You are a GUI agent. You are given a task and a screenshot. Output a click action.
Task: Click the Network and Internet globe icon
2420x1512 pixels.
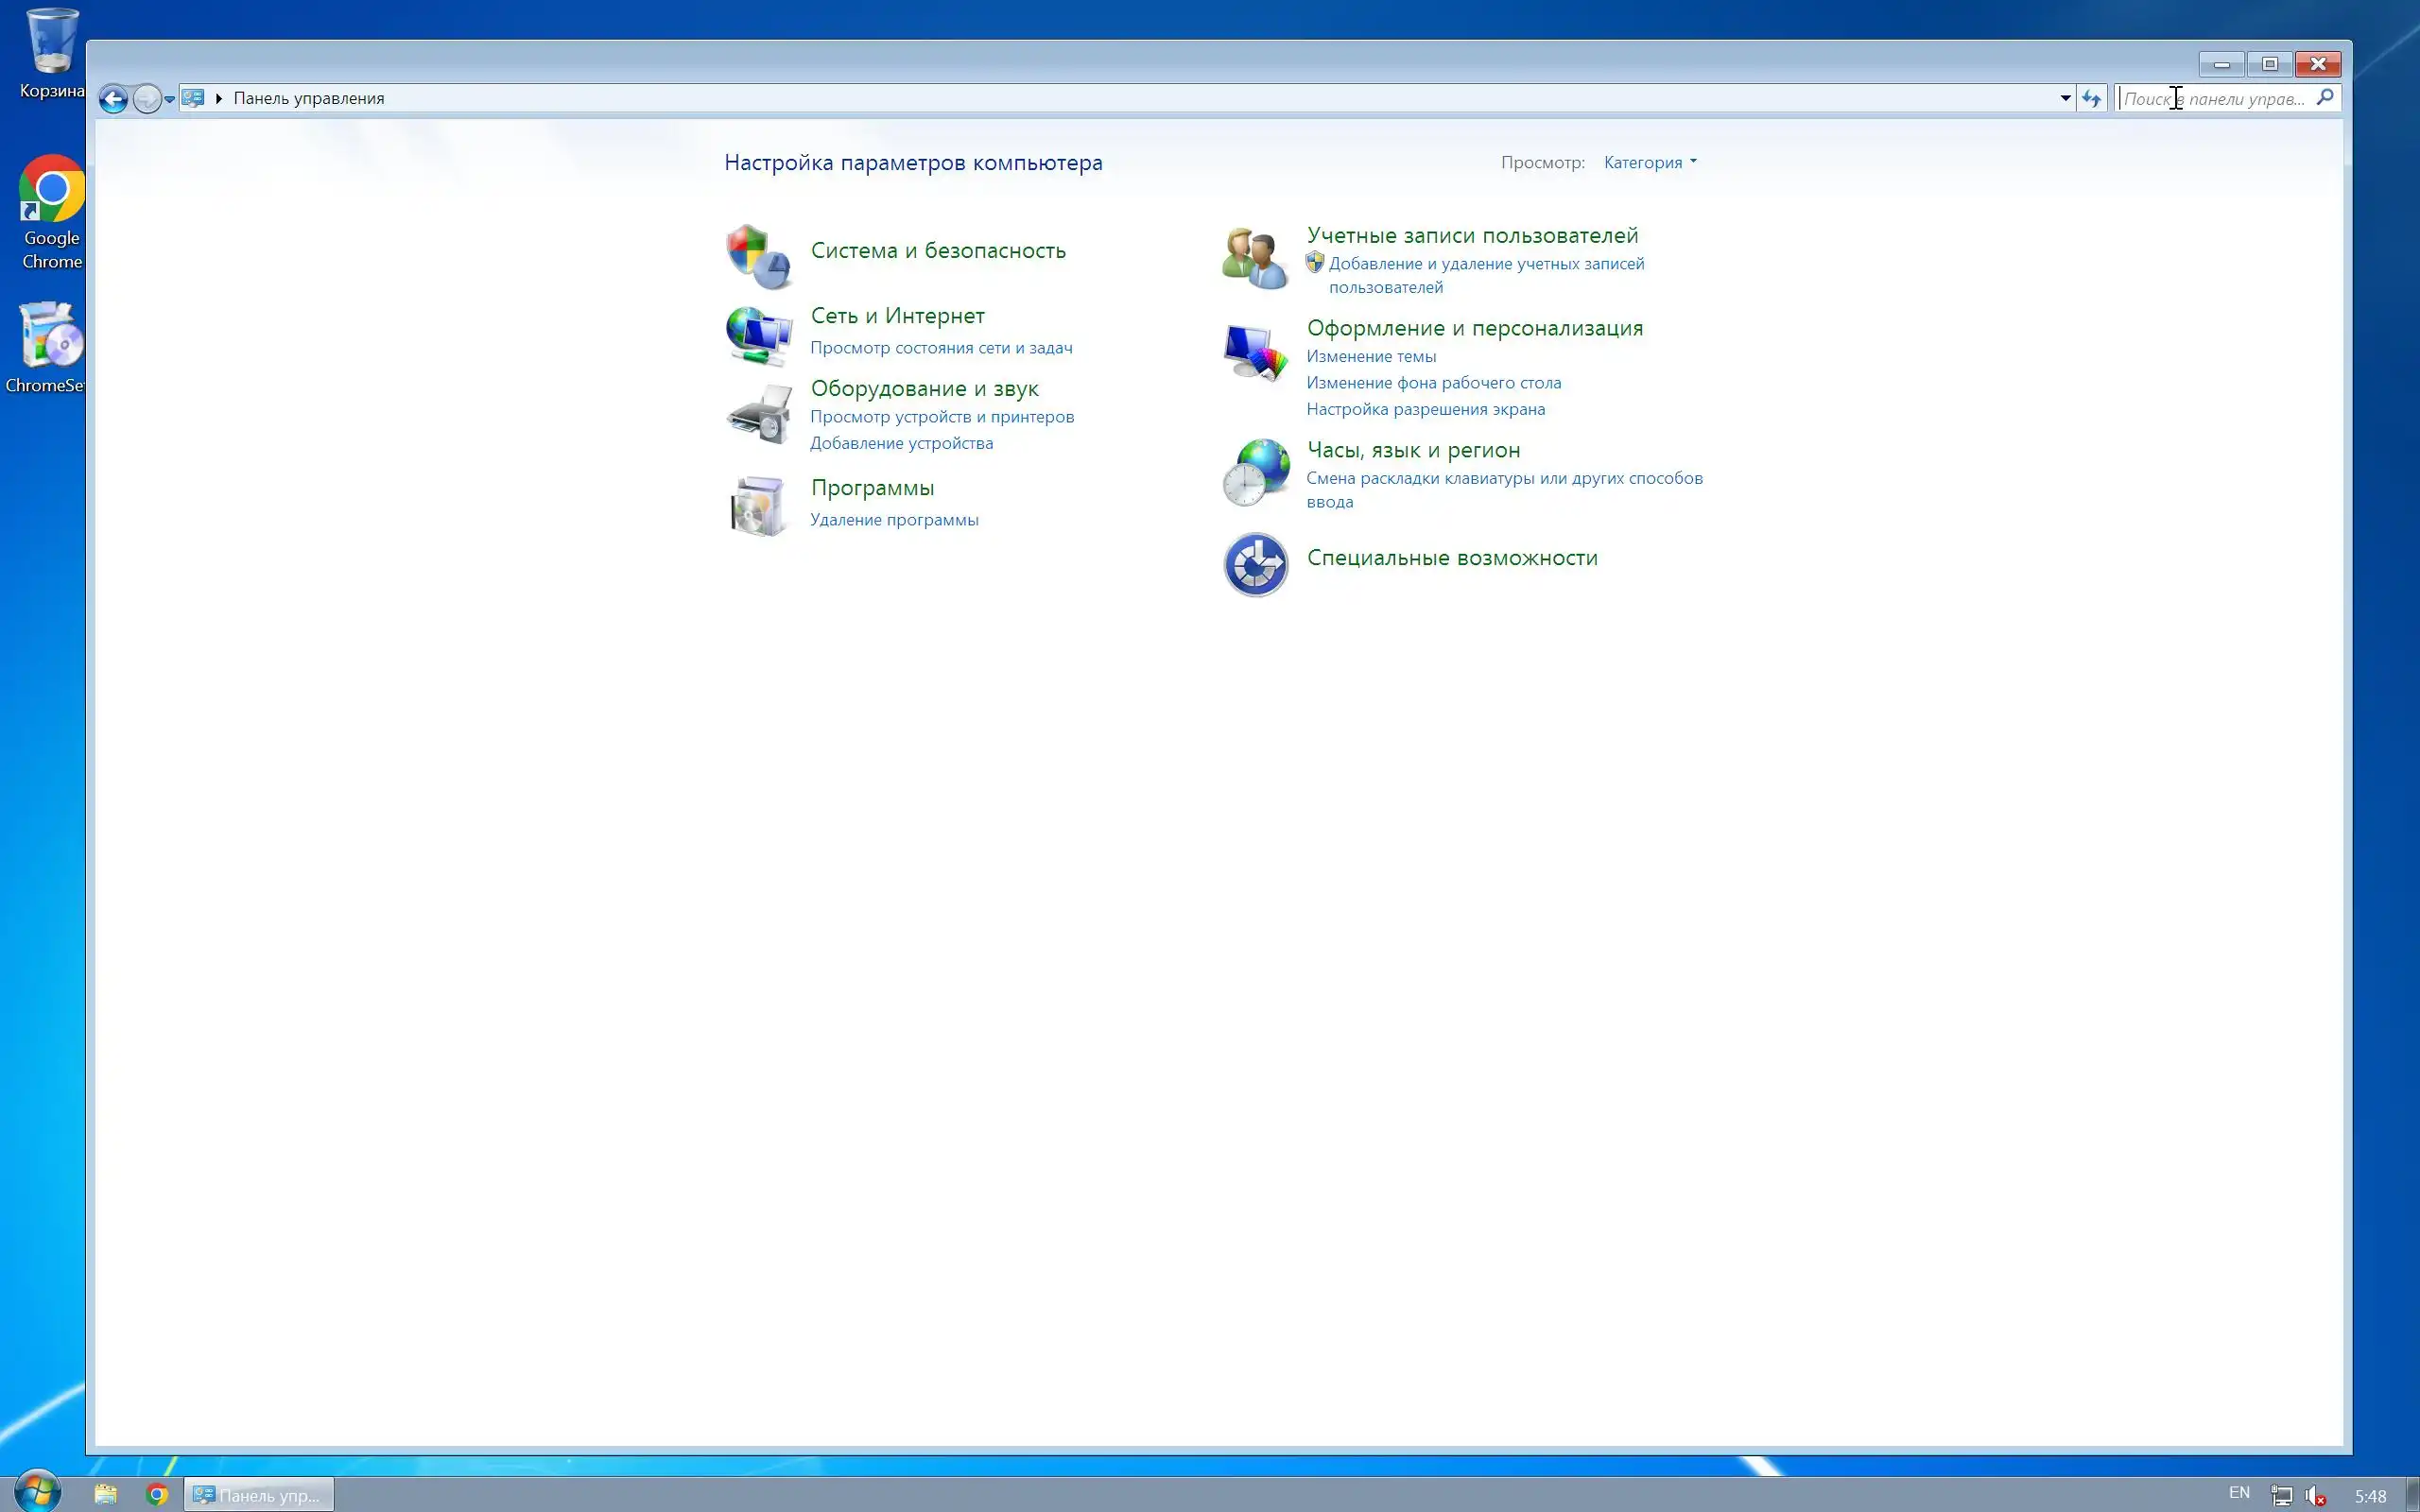[758, 335]
